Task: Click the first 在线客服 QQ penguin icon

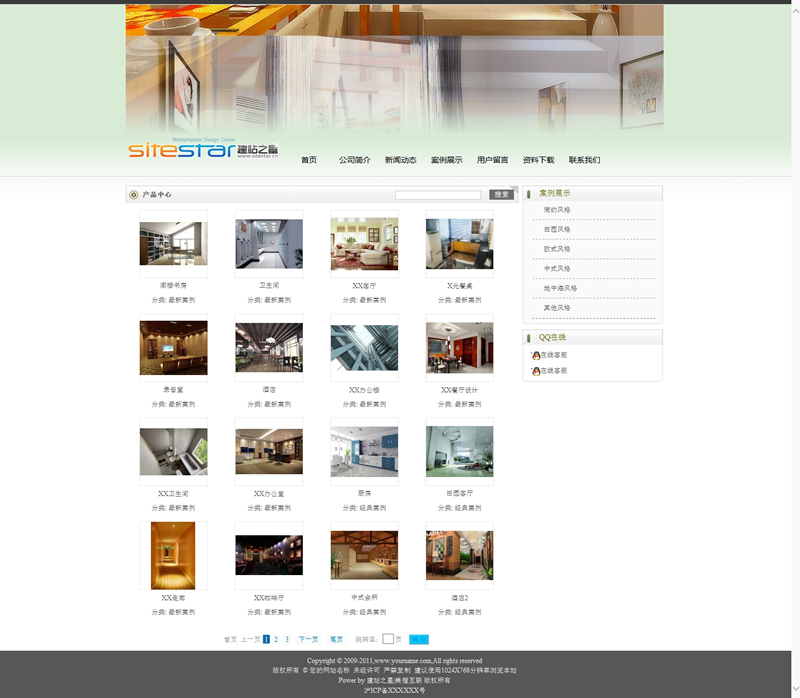Action: pos(536,355)
